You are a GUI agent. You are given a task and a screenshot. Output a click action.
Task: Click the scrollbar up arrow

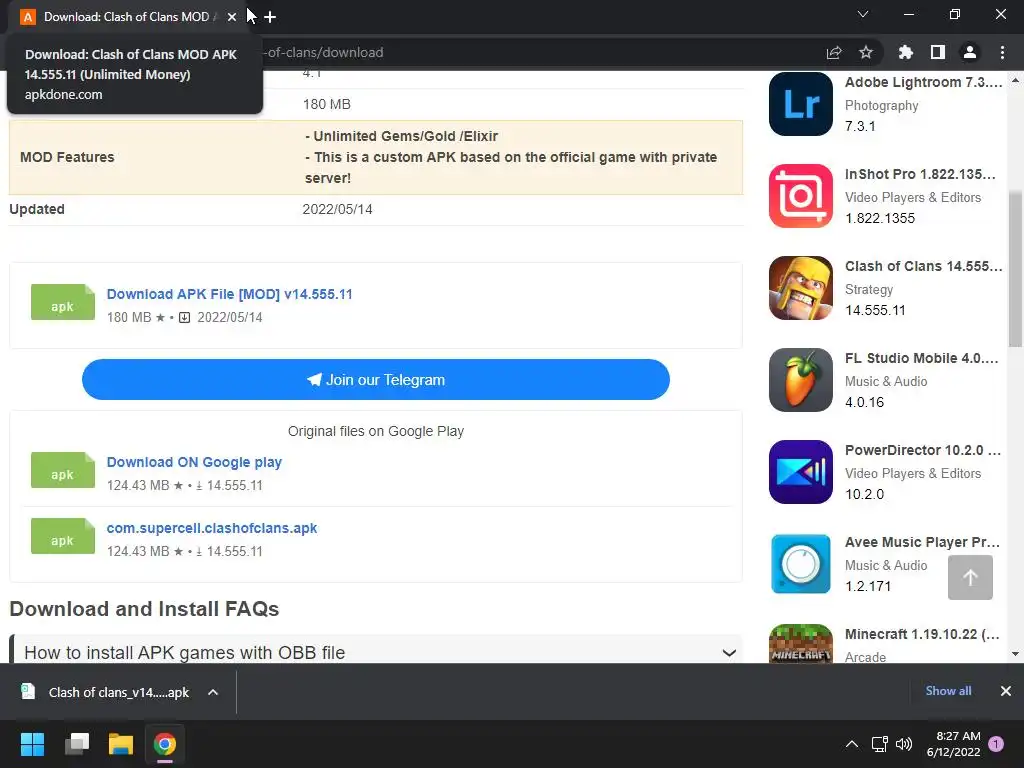tap(1016, 80)
